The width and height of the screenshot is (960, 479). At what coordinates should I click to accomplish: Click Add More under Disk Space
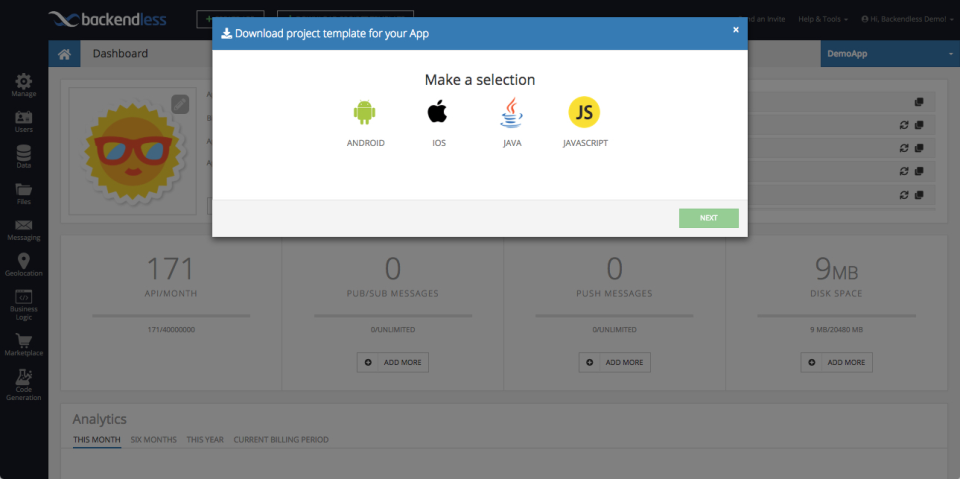[x=836, y=362]
